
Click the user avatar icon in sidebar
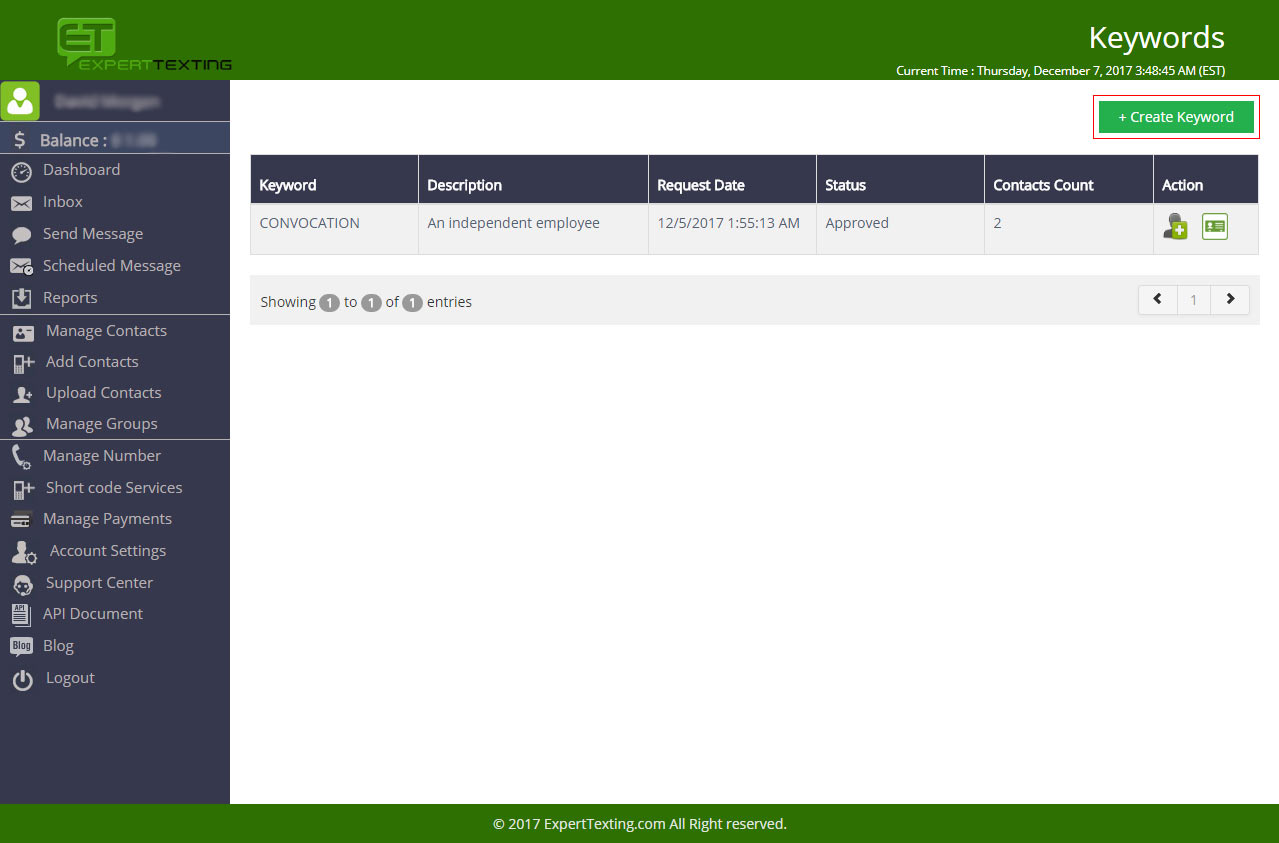click(20, 101)
